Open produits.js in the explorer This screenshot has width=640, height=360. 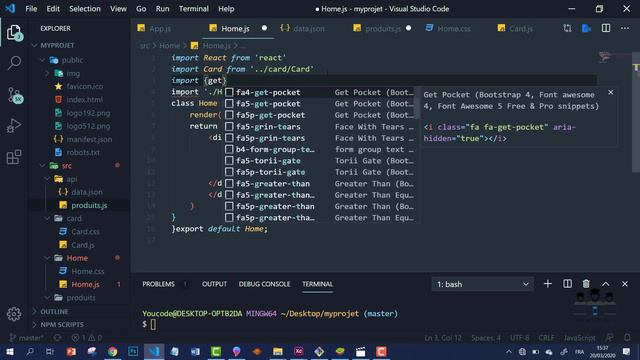[89, 205]
